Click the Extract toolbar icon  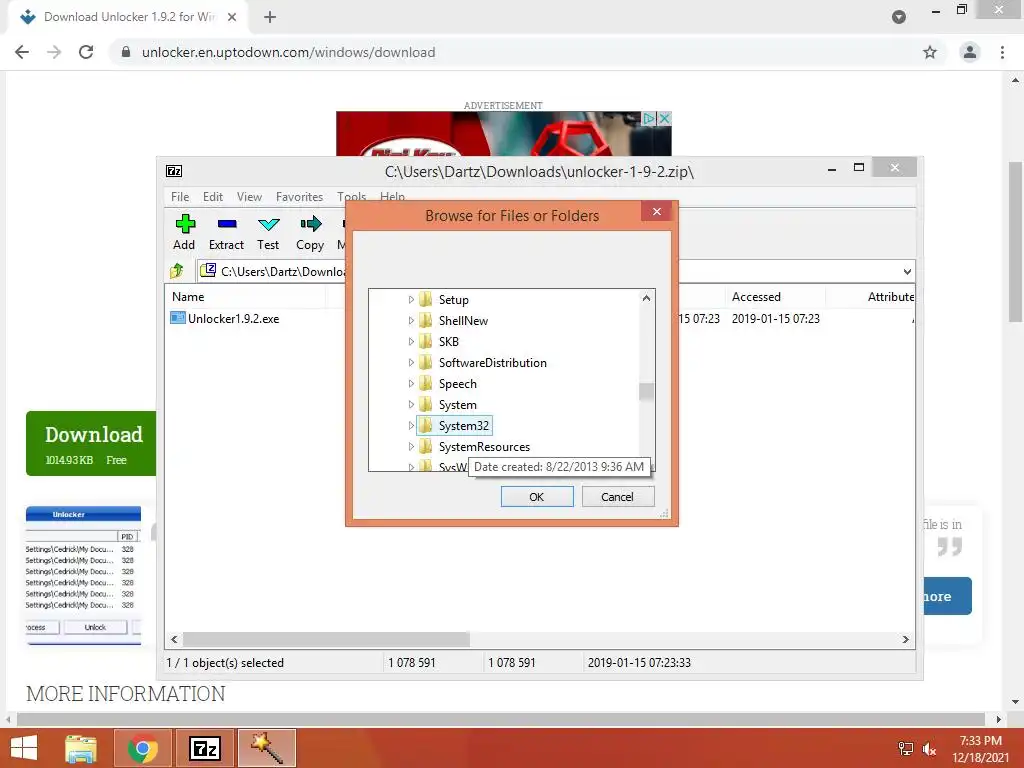[x=227, y=224]
